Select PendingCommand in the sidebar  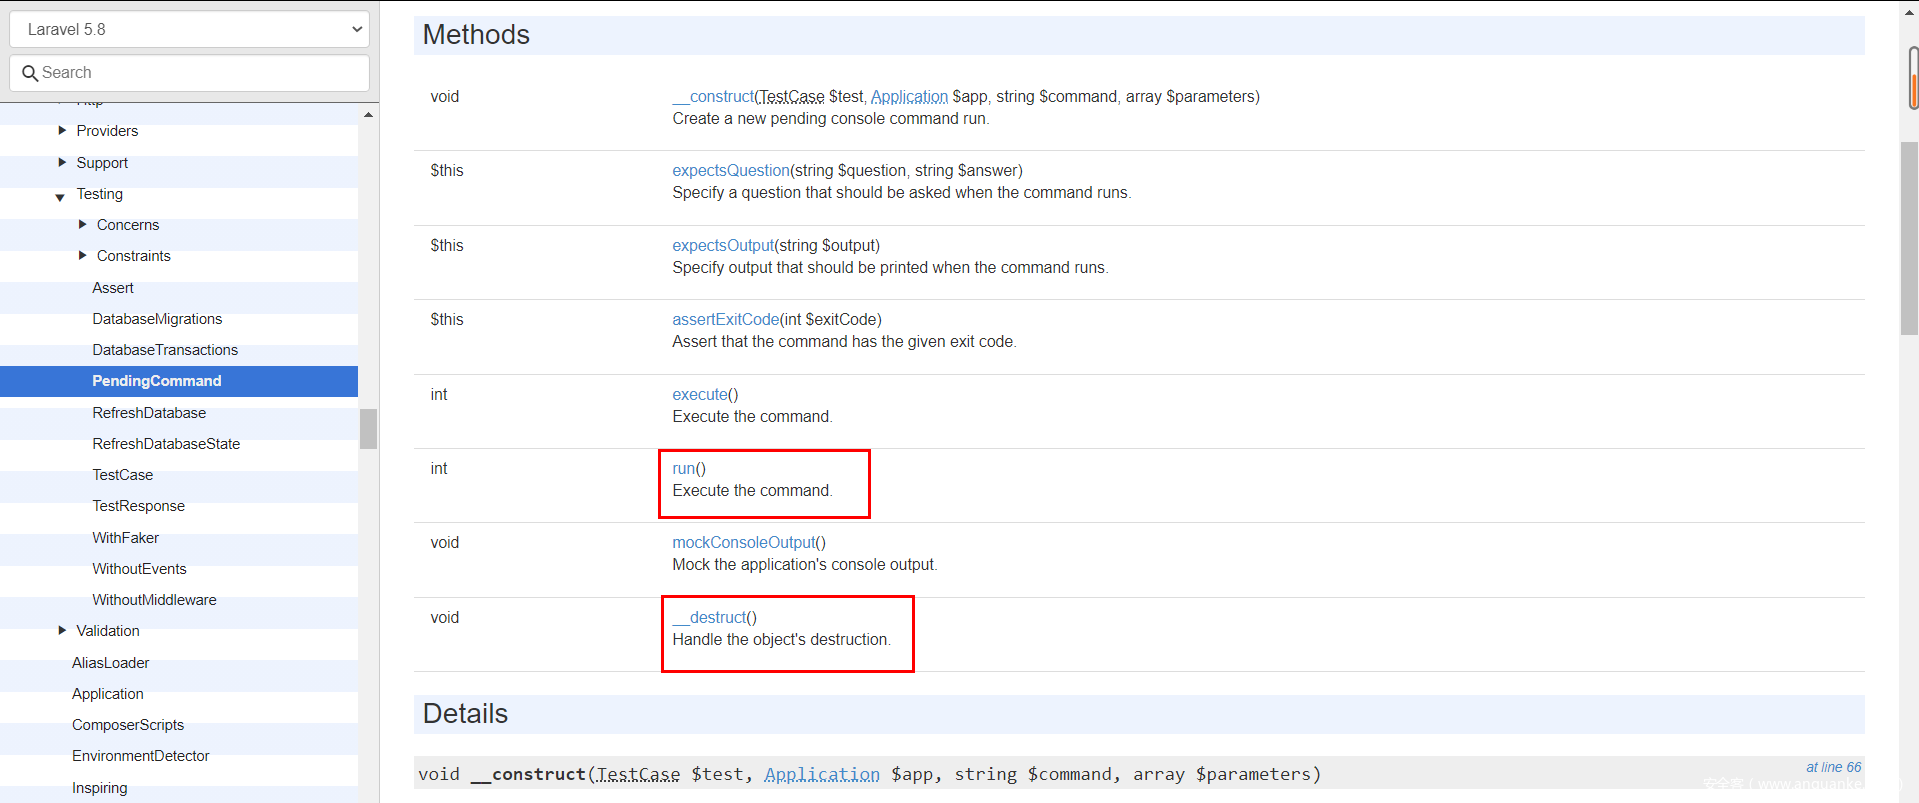coord(157,381)
